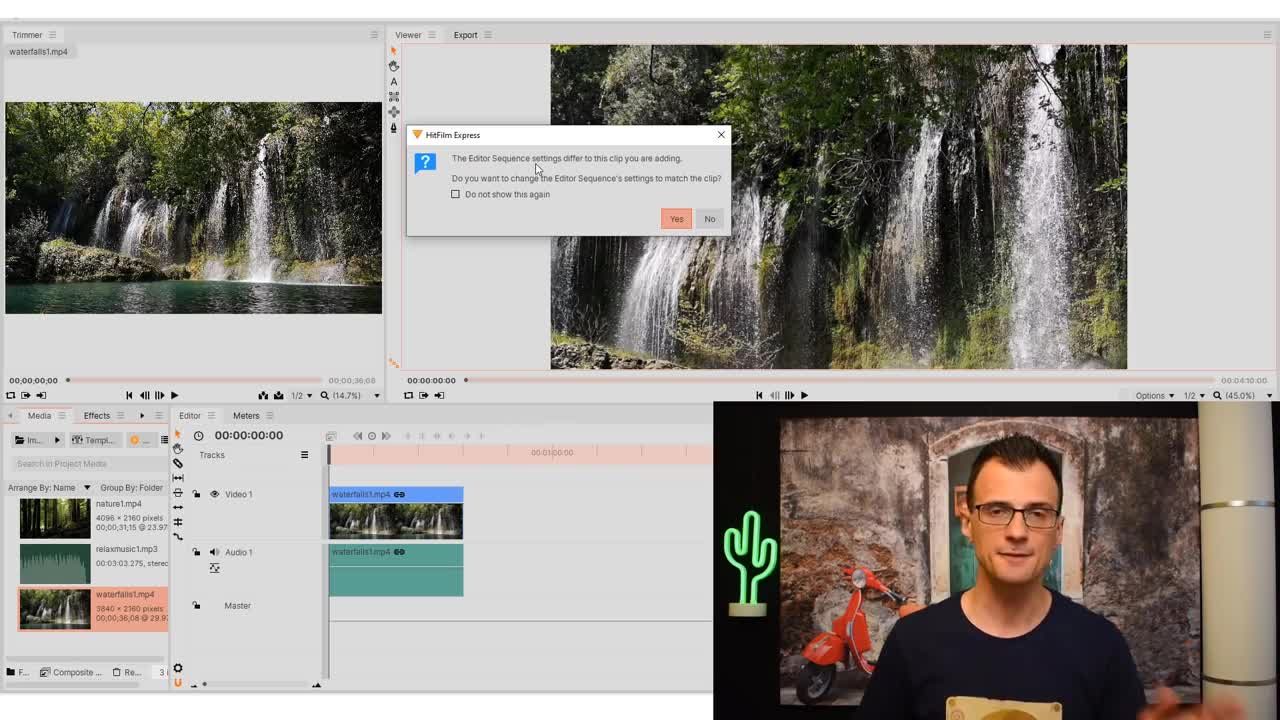The image size is (1280, 720).
Task: Switch to the Viewer tab
Action: [x=408, y=35]
